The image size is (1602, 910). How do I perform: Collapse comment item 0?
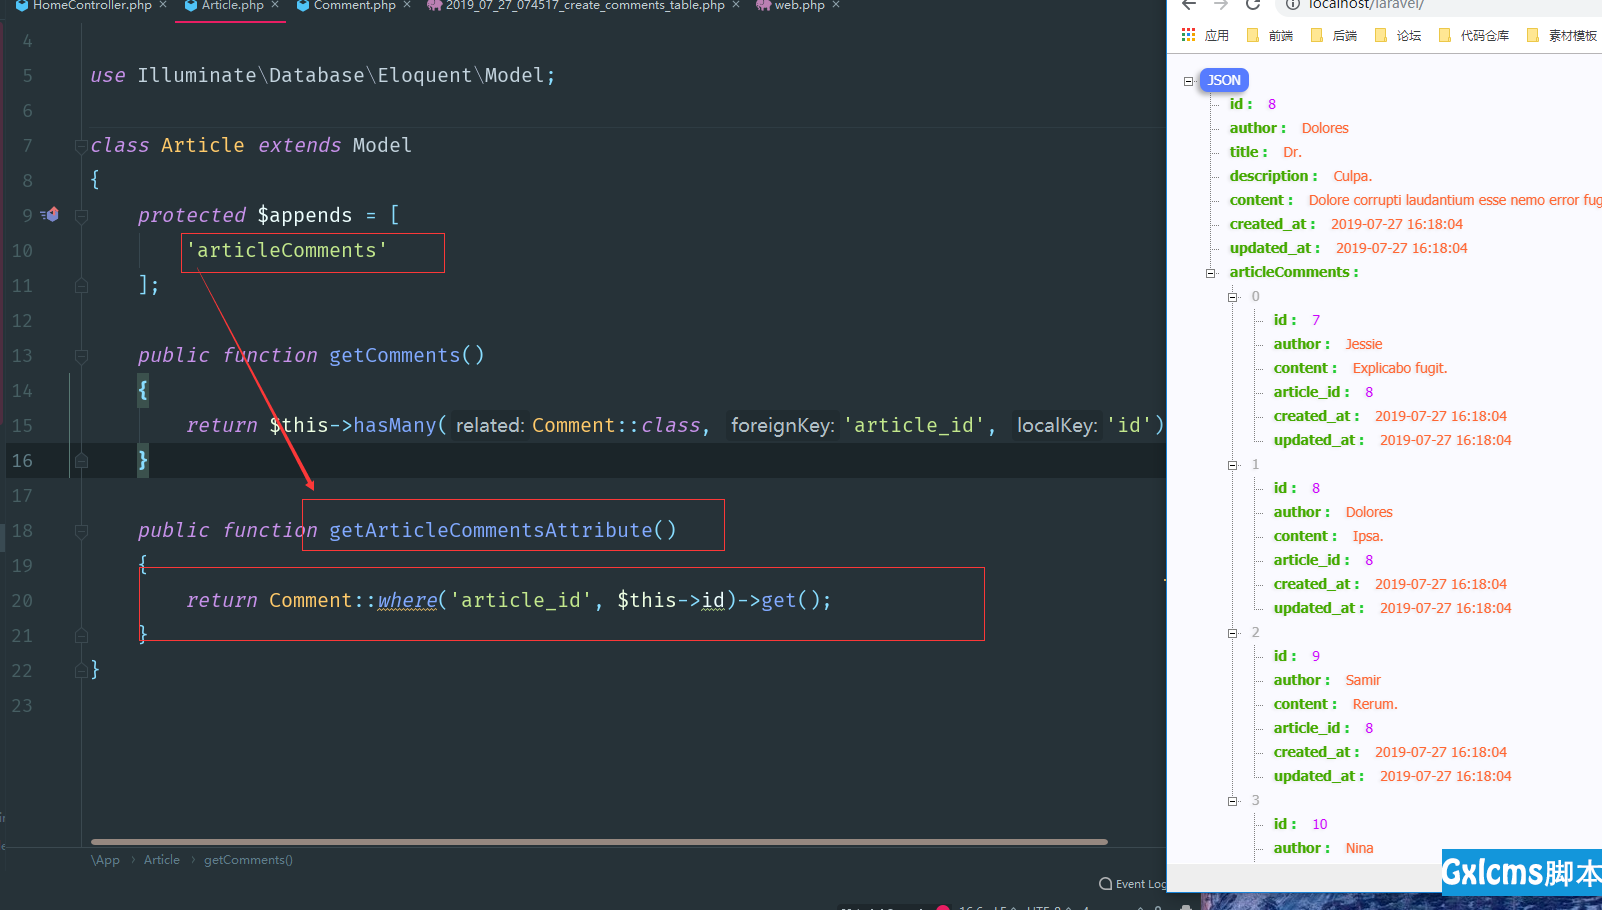click(x=1232, y=297)
